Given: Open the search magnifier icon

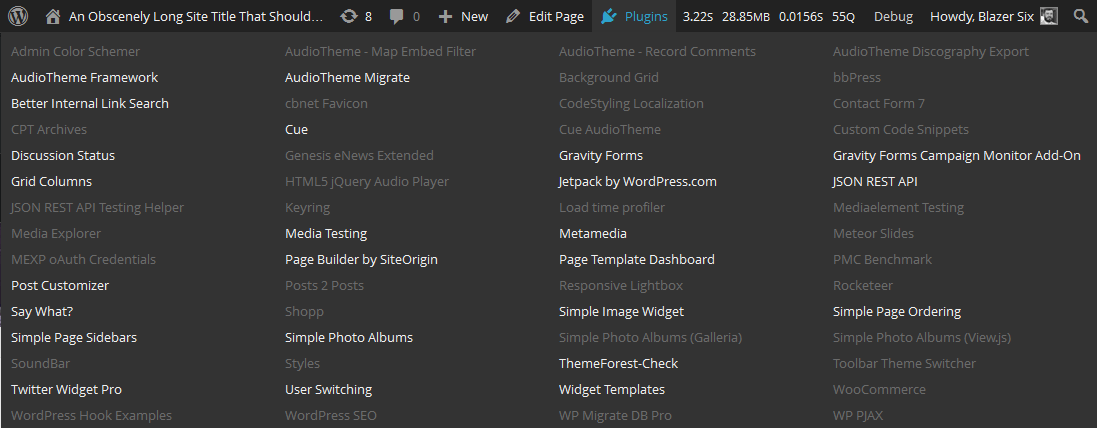Looking at the screenshot, I should click(1080, 16).
